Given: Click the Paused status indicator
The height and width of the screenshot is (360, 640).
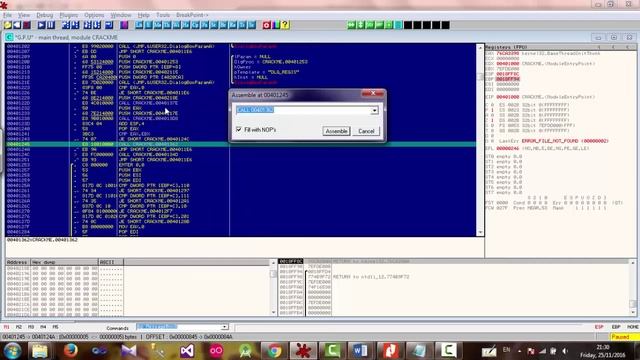Looking at the screenshot, I should [x=624, y=337].
